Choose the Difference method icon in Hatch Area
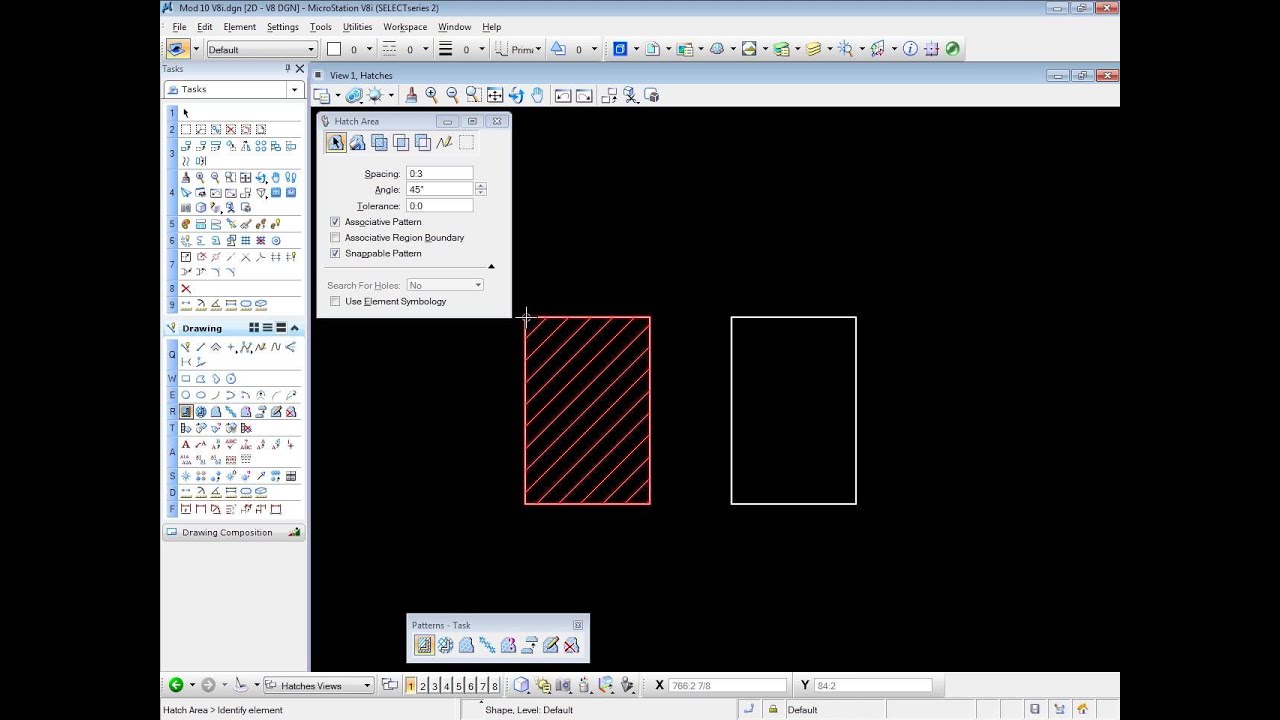This screenshot has height=720, width=1280. pyautogui.click(x=422, y=143)
